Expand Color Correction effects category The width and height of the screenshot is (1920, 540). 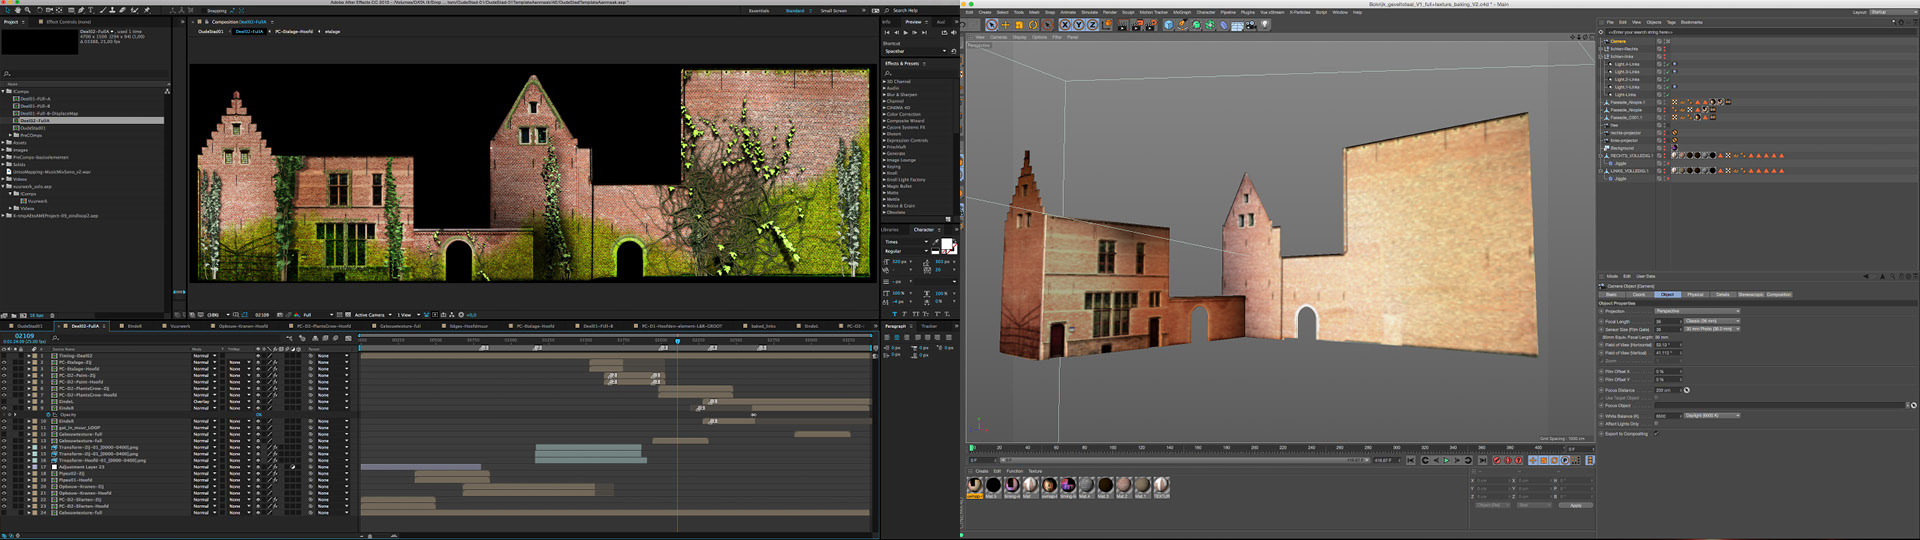pos(884,114)
